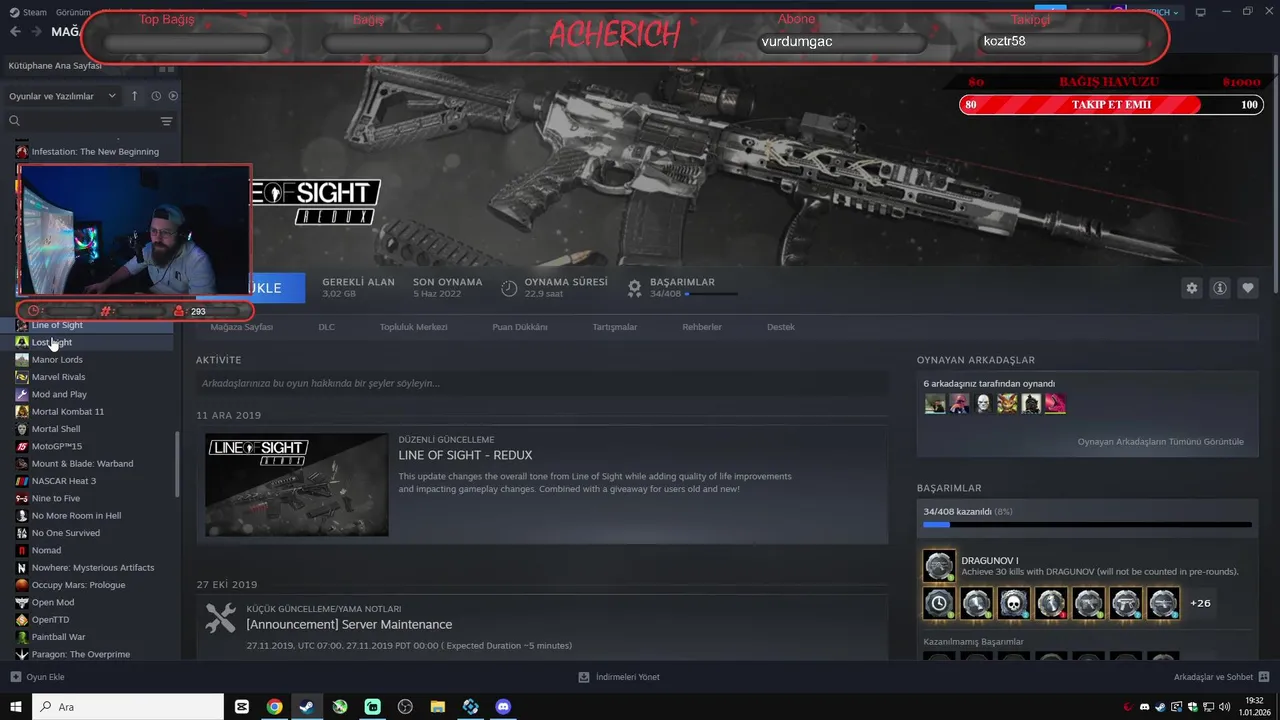This screenshot has height=720, width=1280.
Task: Open the Puan Dükkânı tab
Action: tap(520, 327)
